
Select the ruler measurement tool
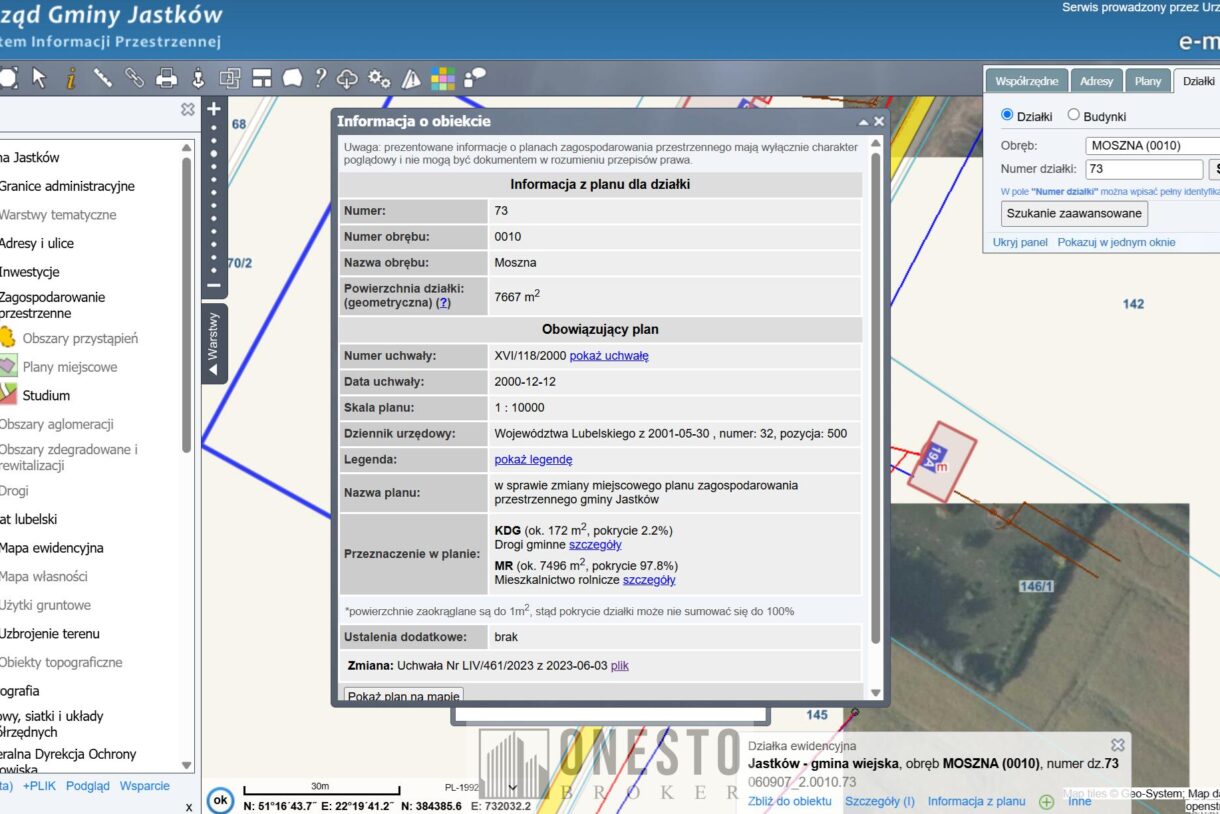(102, 78)
